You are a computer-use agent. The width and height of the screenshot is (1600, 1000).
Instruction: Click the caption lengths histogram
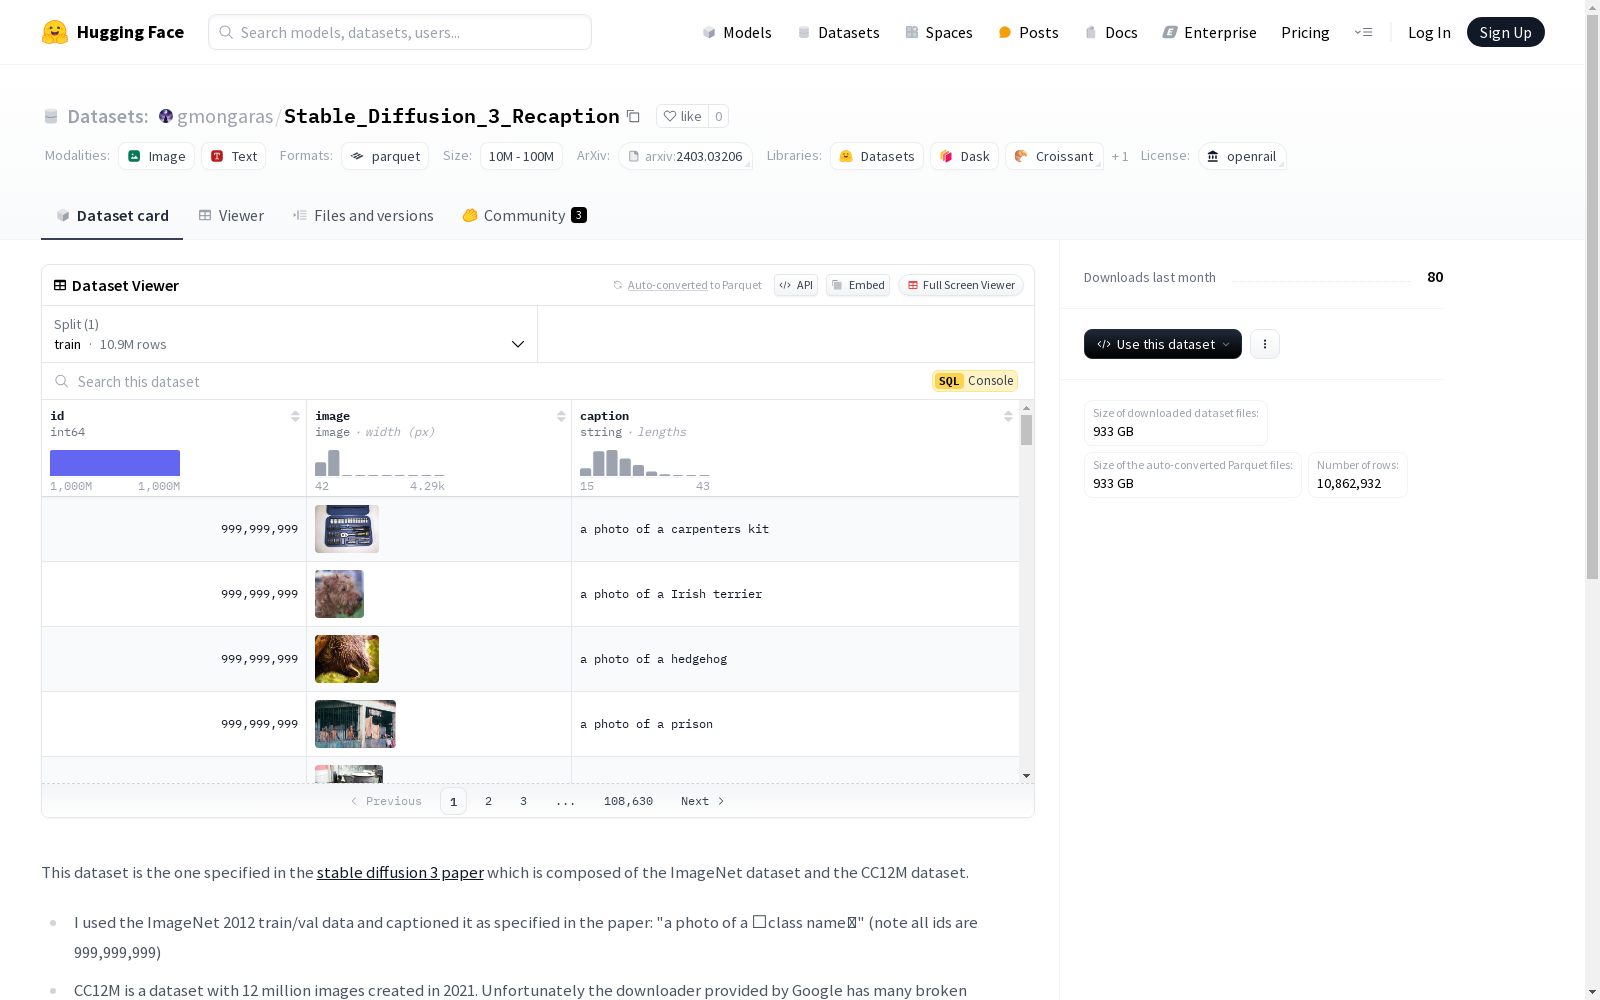tap(645, 463)
